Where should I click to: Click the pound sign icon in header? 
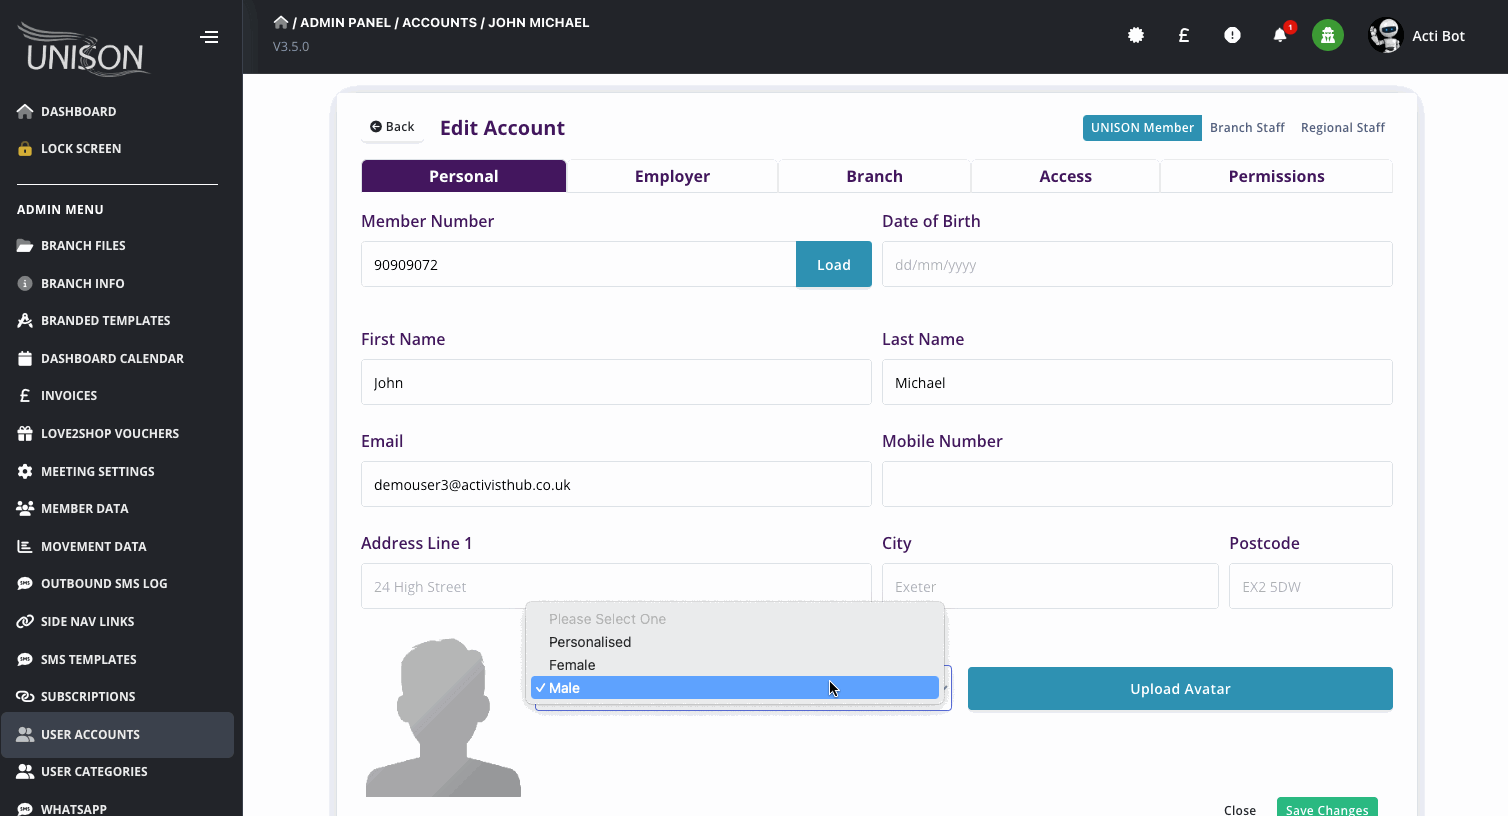tap(1184, 35)
